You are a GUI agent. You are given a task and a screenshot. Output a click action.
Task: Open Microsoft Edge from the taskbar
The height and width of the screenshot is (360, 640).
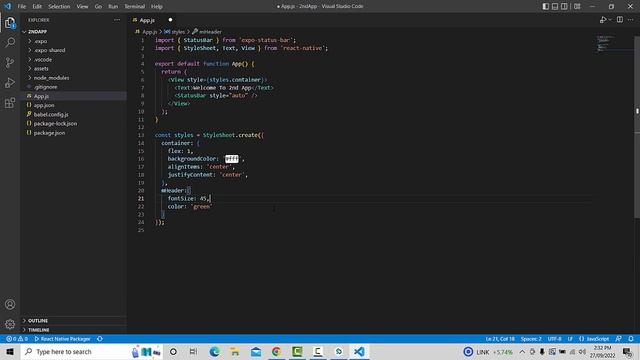(214, 352)
